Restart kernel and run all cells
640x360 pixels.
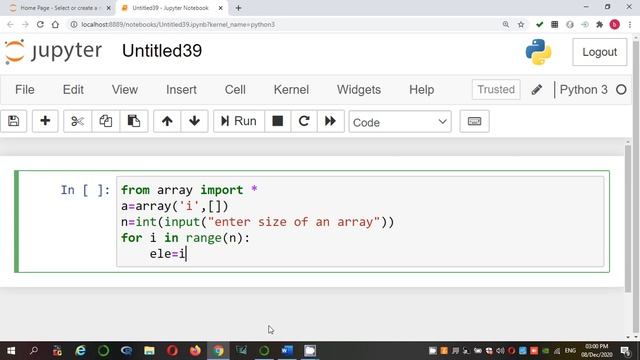pos(330,121)
